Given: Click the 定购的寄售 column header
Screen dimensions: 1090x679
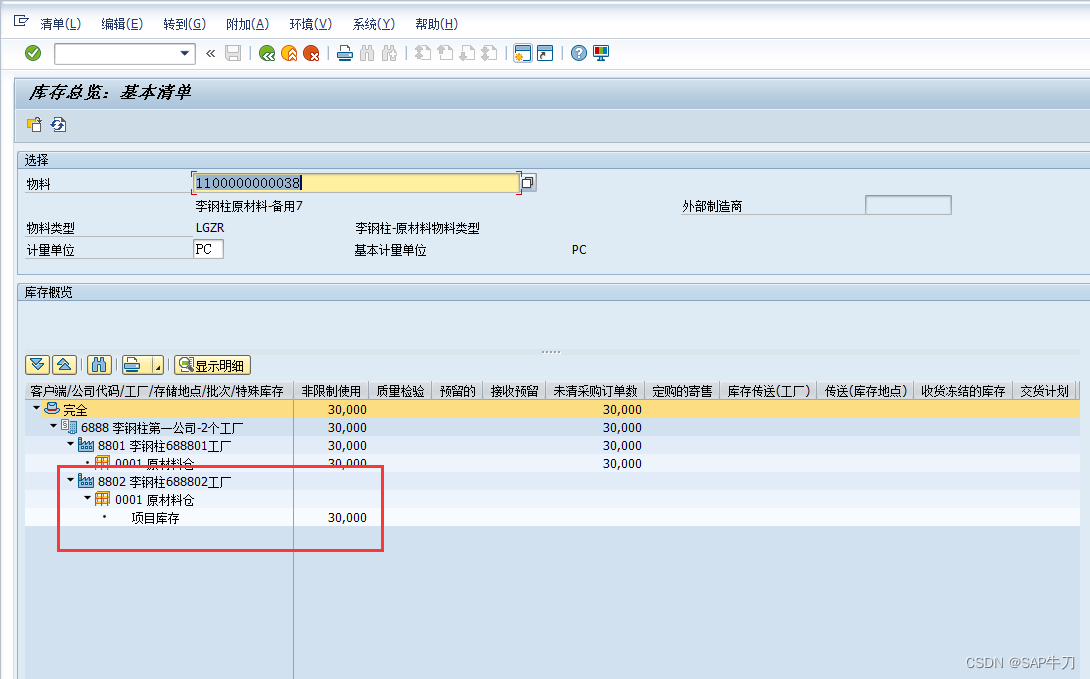Looking at the screenshot, I should click(x=682, y=391).
